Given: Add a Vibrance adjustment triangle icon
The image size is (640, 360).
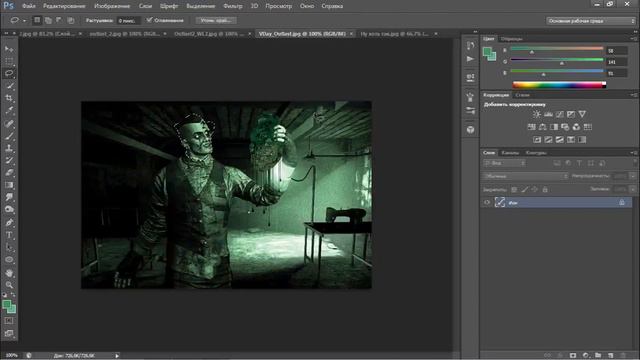Looking at the screenshot, I should pyautogui.click(x=582, y=114).
